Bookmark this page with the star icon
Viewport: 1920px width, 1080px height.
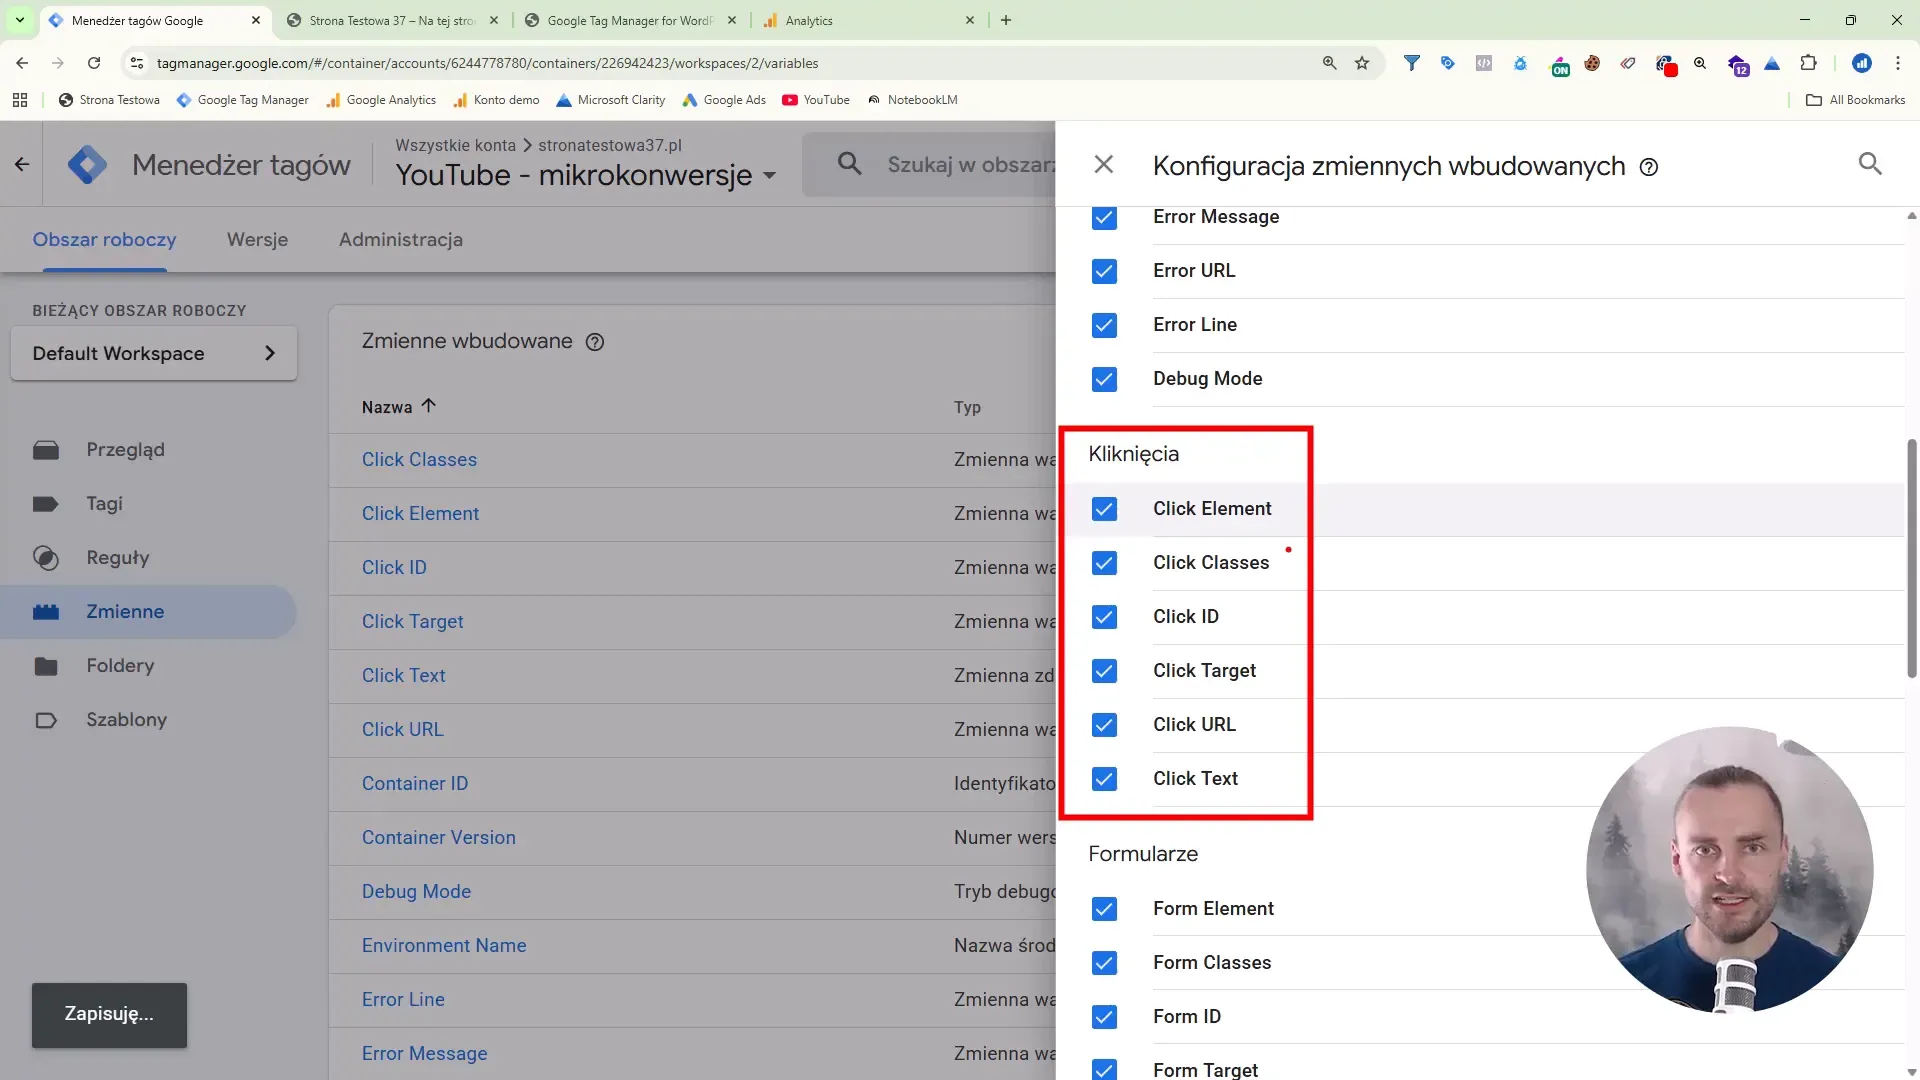pos(1362,63)
